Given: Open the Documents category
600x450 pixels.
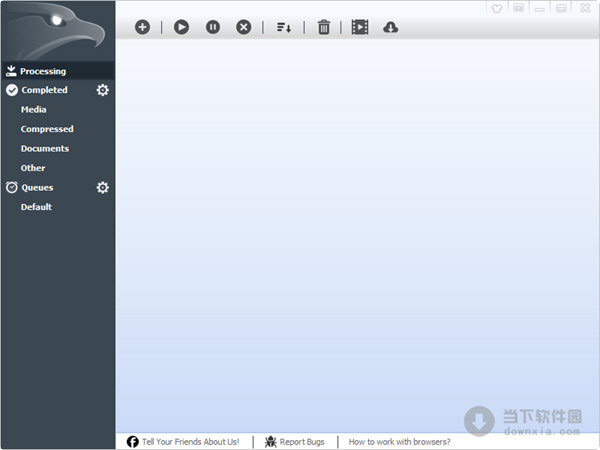Looking at the screenshot, I should [x=45, y=148].
